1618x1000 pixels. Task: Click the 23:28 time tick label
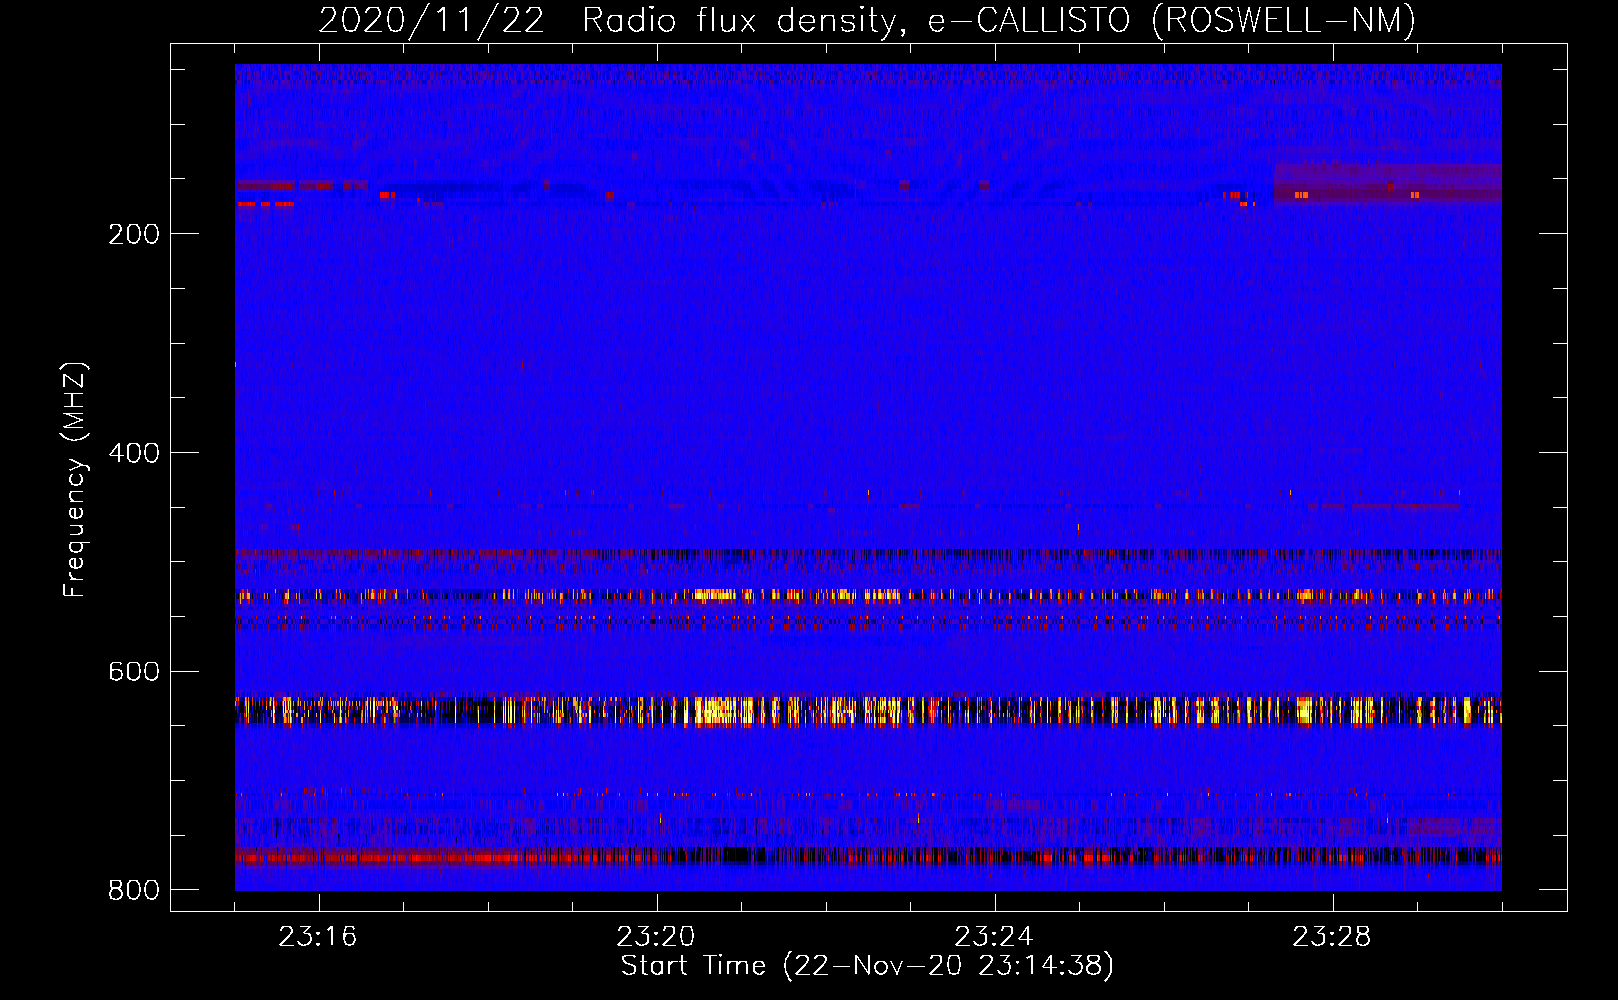click(1332, 937)
